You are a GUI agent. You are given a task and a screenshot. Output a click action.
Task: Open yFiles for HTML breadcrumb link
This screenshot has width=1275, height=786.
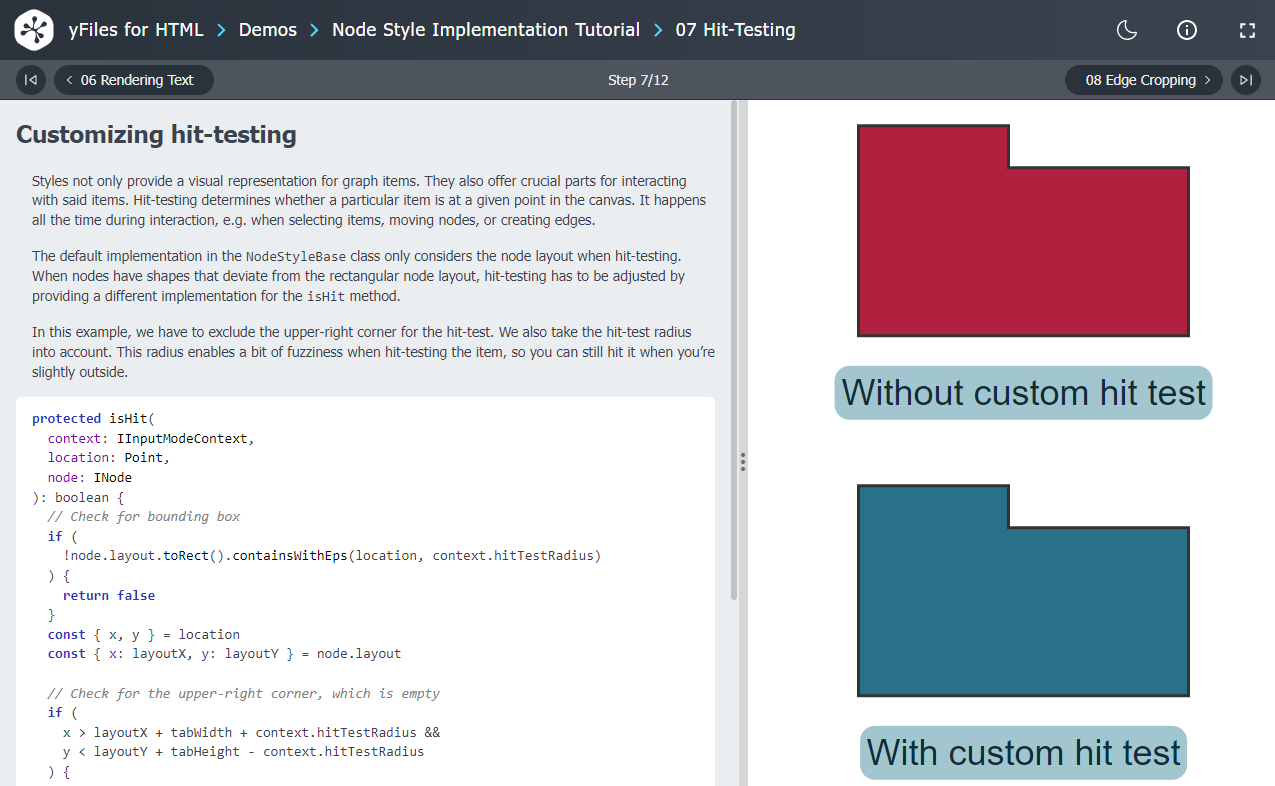136,30
